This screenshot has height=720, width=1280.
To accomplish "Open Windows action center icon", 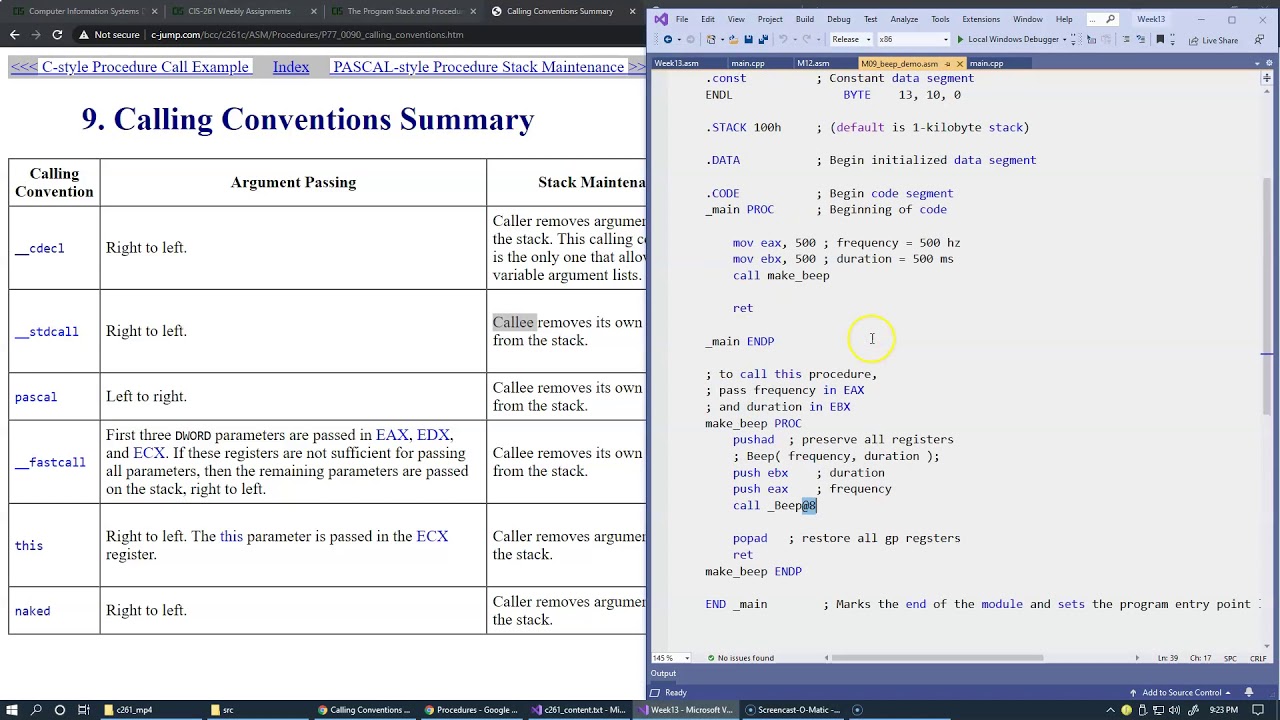I will pyautogui.click(x=1259, y=710).
